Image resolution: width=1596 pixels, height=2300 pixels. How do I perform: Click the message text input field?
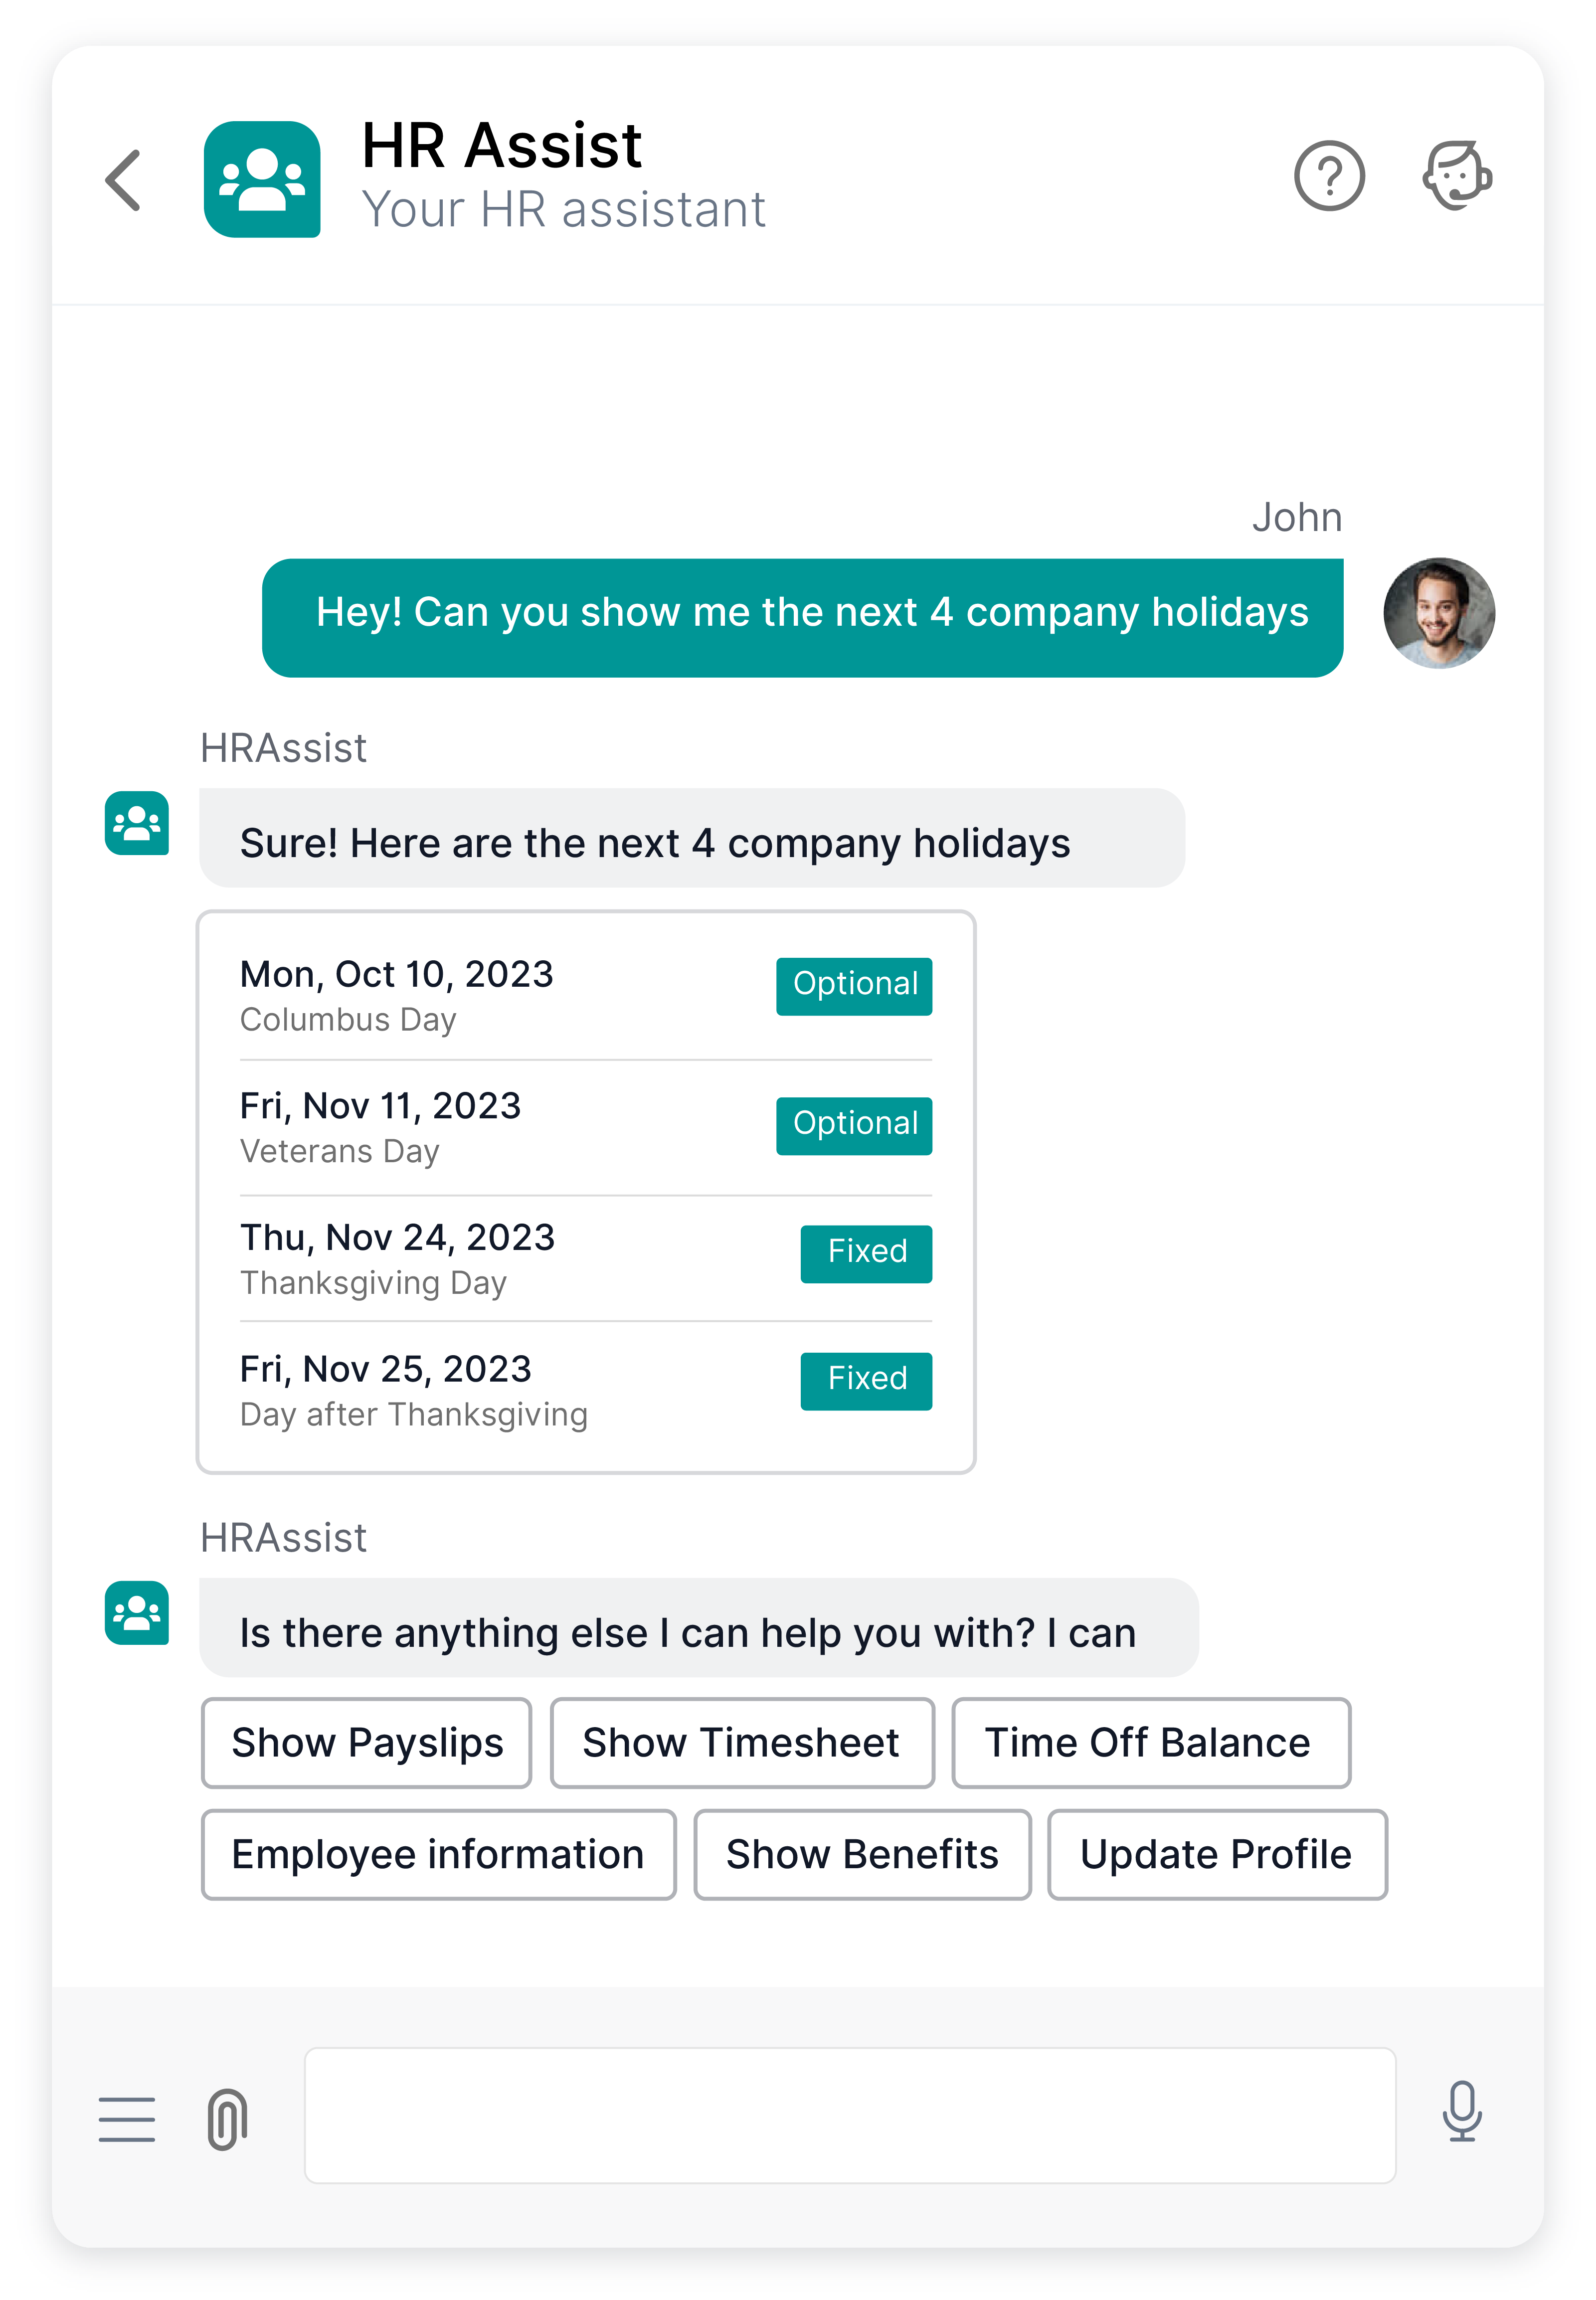click(x=850, y=2116)
